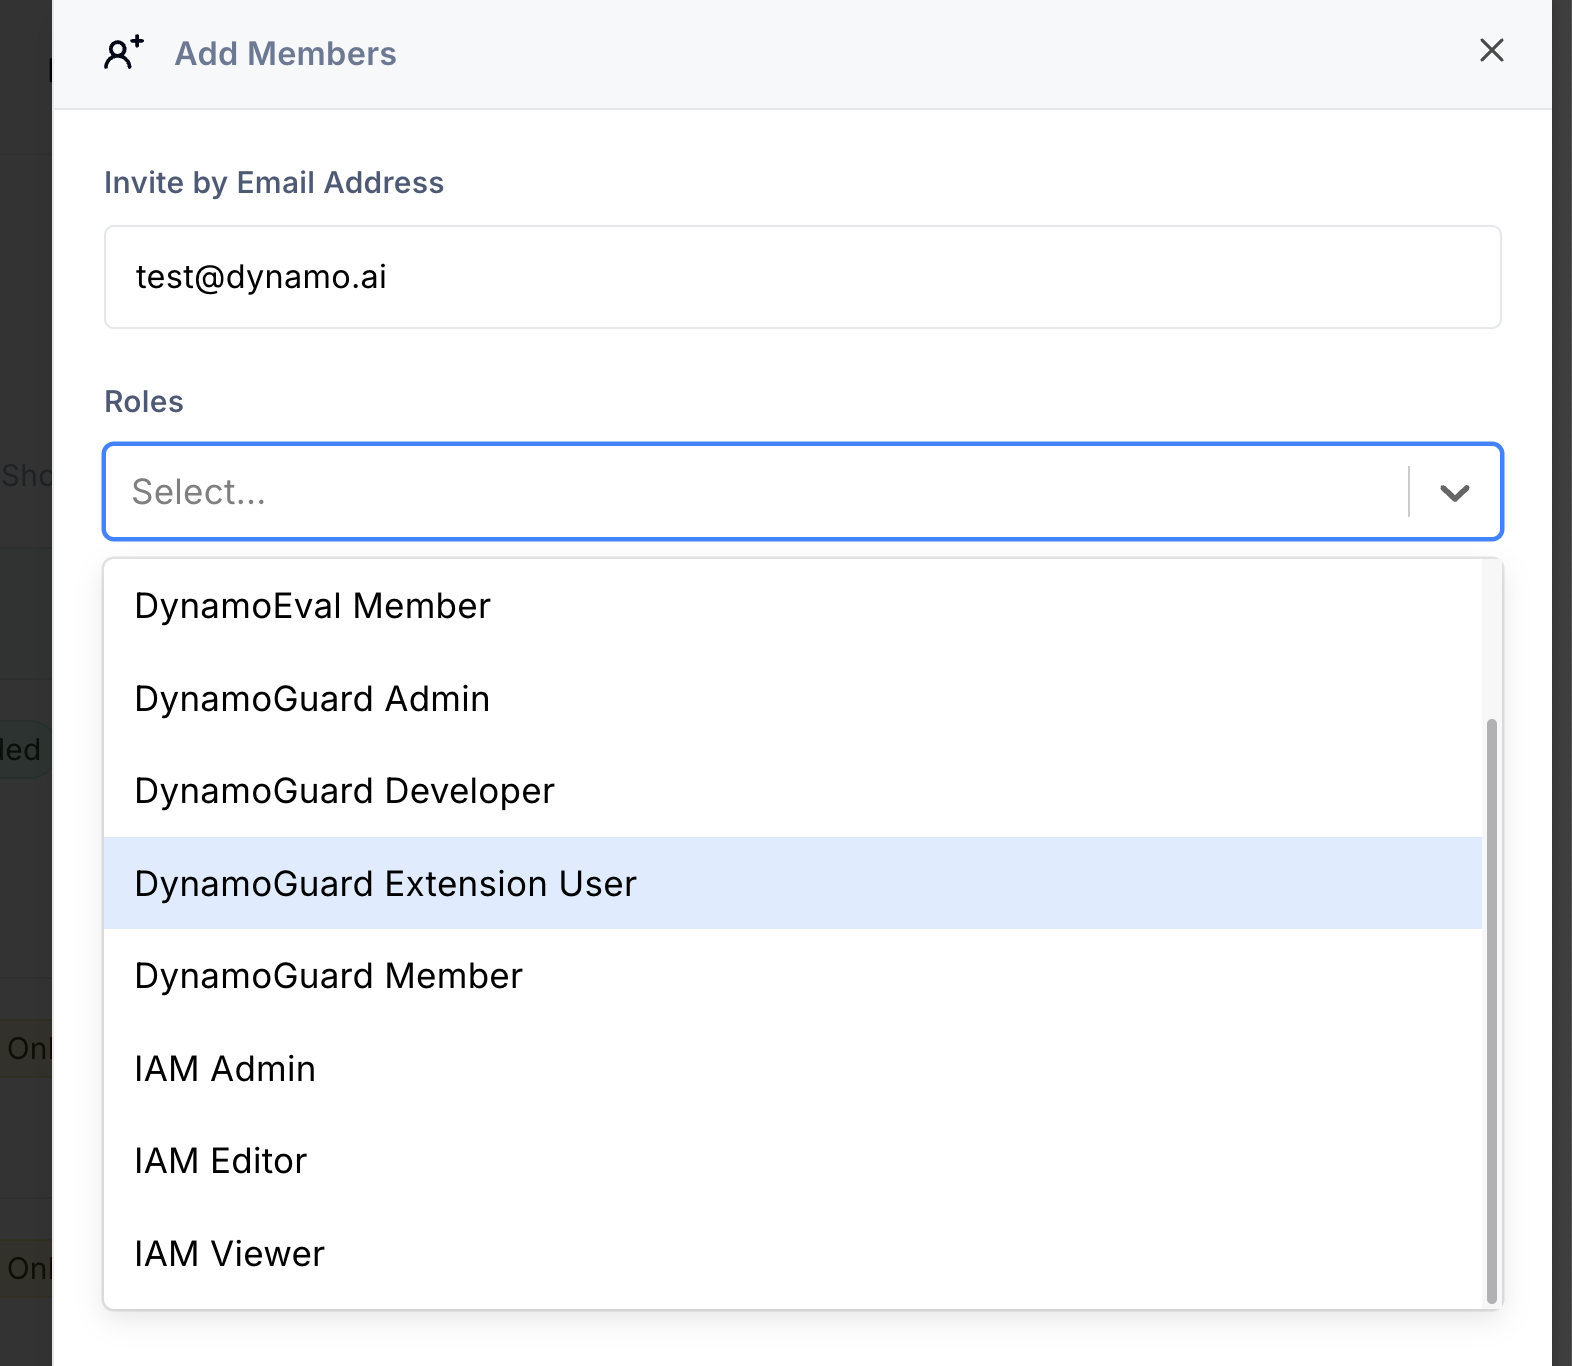1572x1366 pixels.
Task: Click the roles list scrollbar thumb
Action: [x=1492, y=1011]
